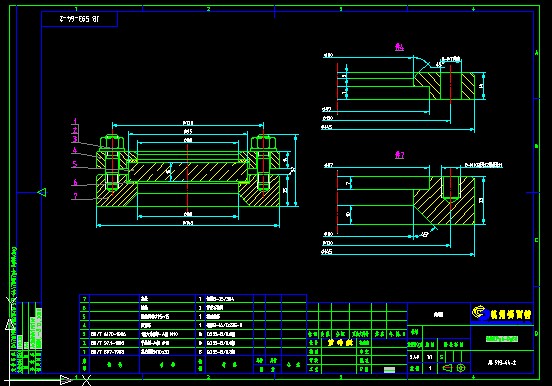
Task: Select the upper magenta detail view title
Action: click(399, 47)
